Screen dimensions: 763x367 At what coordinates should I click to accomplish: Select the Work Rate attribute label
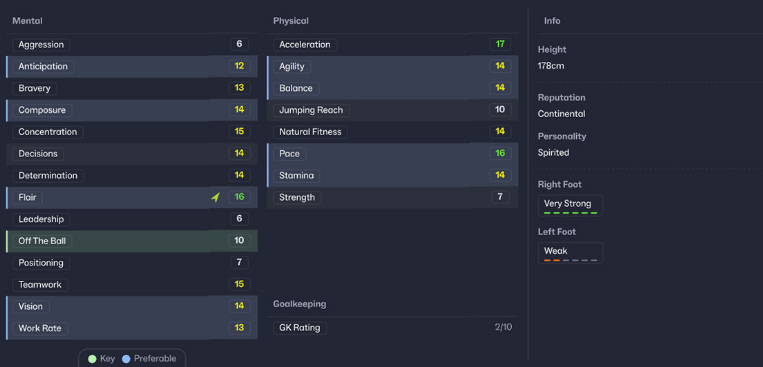pos(40,329)
